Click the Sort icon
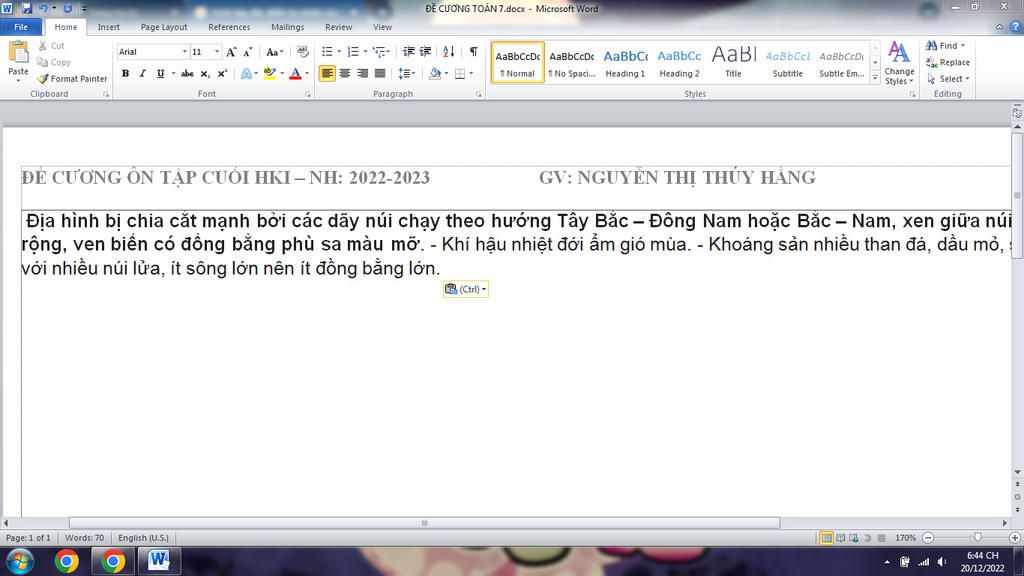 click(x=448, y=52)
